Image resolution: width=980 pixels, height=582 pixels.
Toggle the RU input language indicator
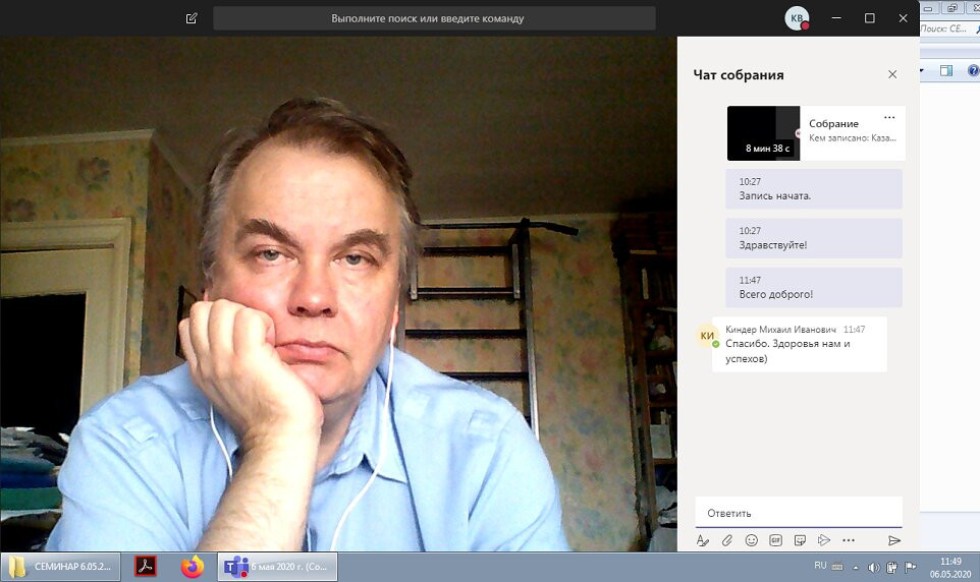pos(820,566)
